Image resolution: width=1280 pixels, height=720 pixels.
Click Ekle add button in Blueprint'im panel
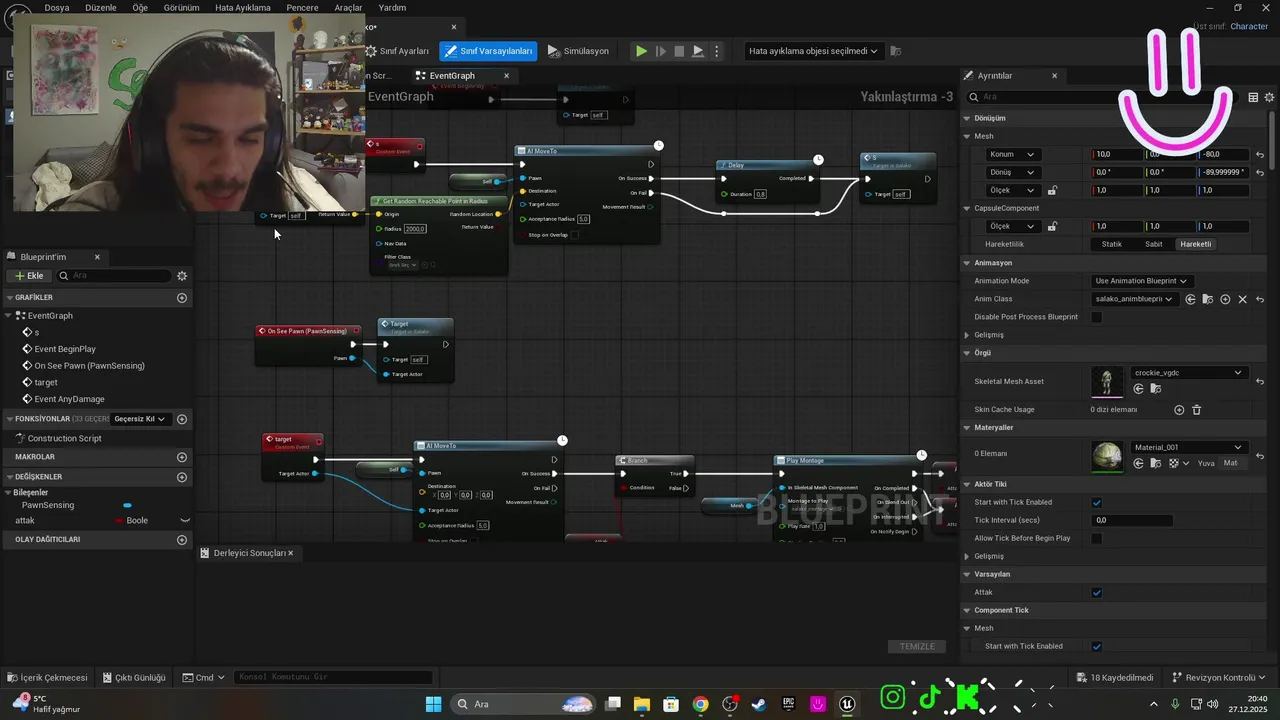[28, 276]
